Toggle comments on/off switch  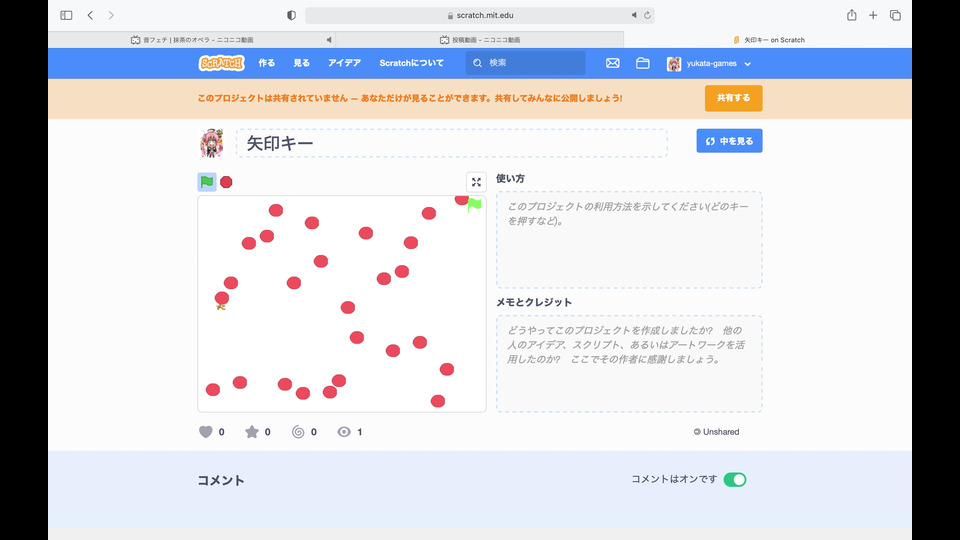(735, 480)
